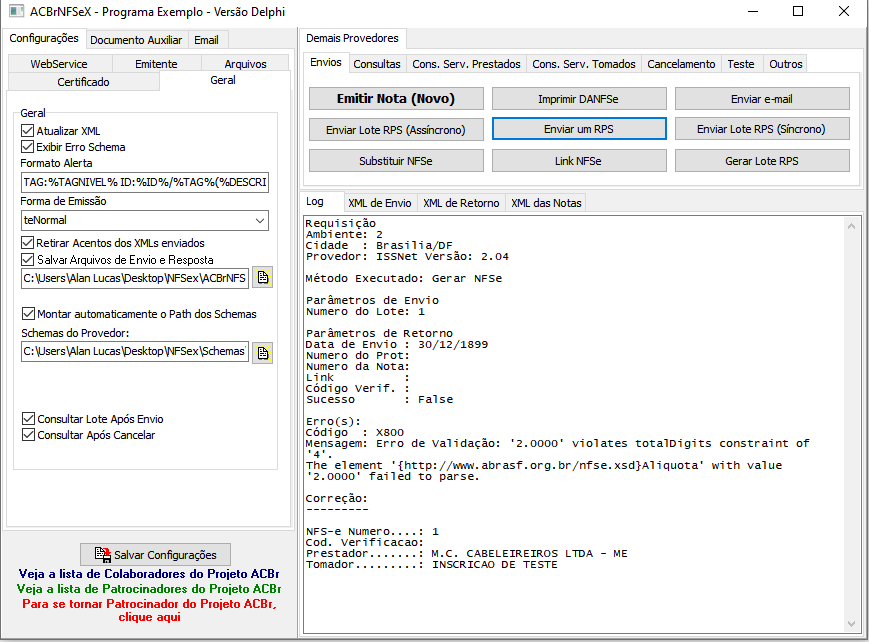Image resolution: width=869 pixels, height=642 pixels.
Task: Toggle the Atualizar XML checkbox
Action: tap(28, 131)
